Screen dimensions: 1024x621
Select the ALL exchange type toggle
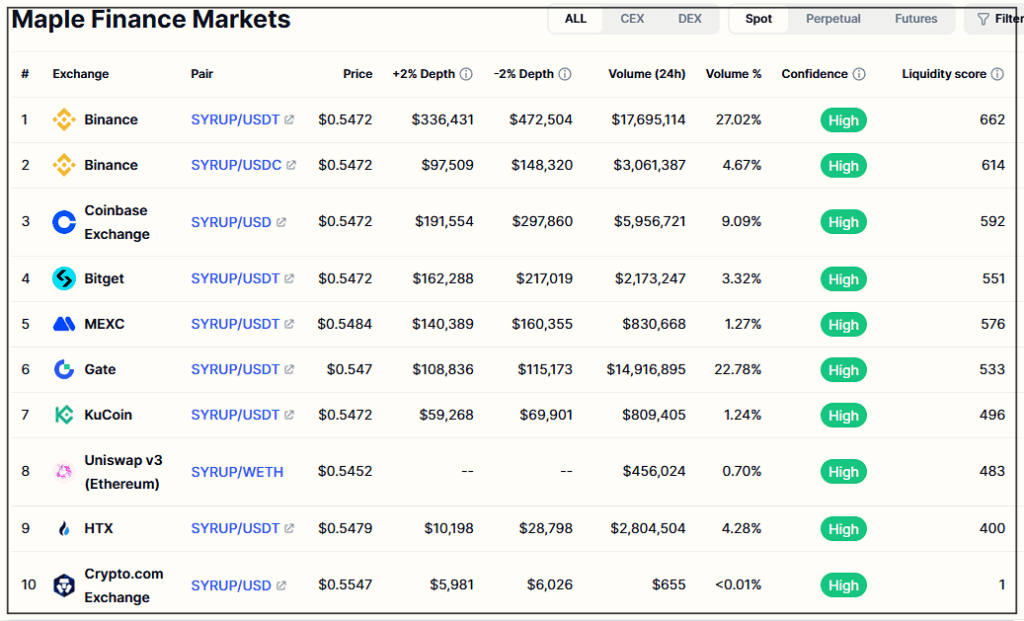[576, 19]
